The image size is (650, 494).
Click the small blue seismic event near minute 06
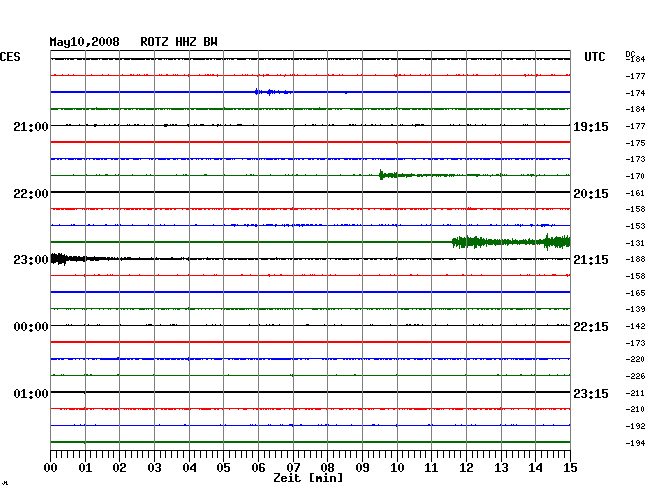[273, 92]
